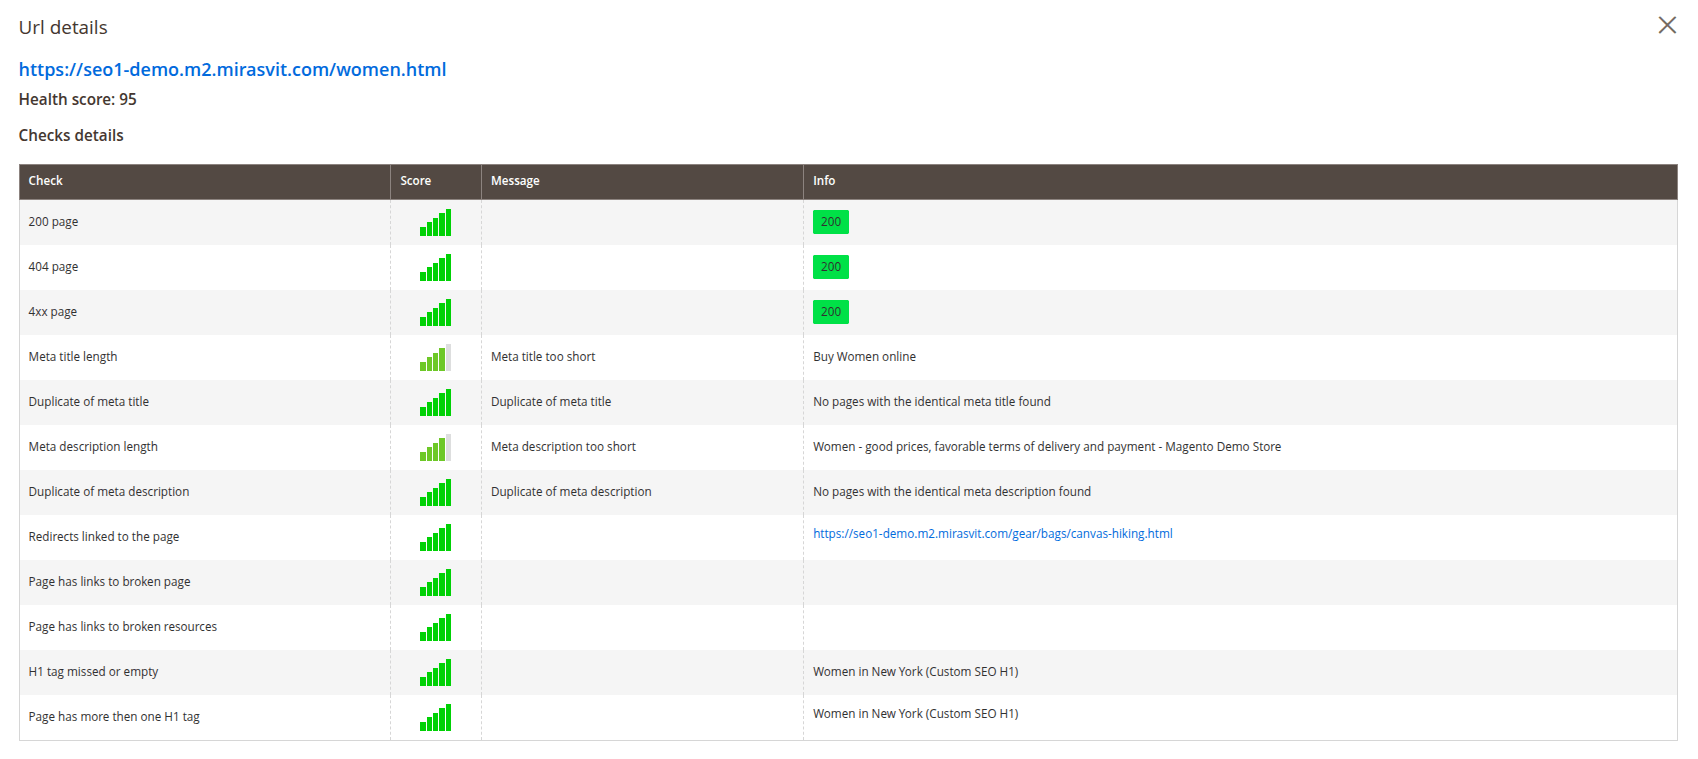Click score bars for Duplicate of meta description check

pos(435,492)
